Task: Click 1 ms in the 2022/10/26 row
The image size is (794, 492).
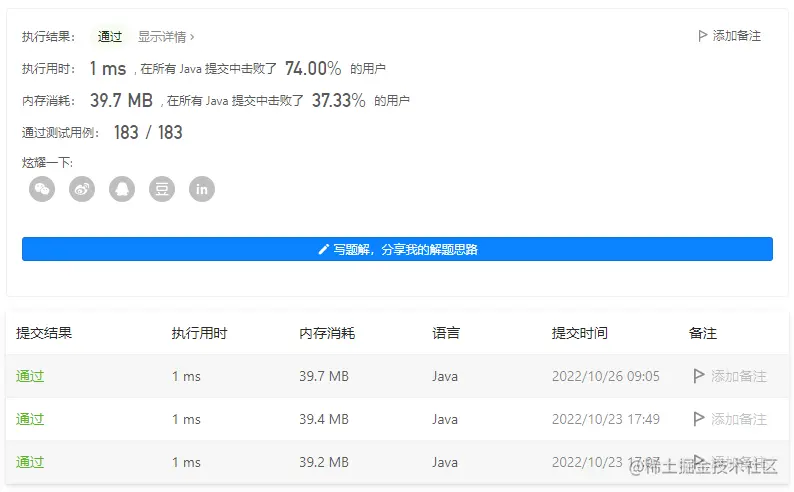Action: click(186, 376)
